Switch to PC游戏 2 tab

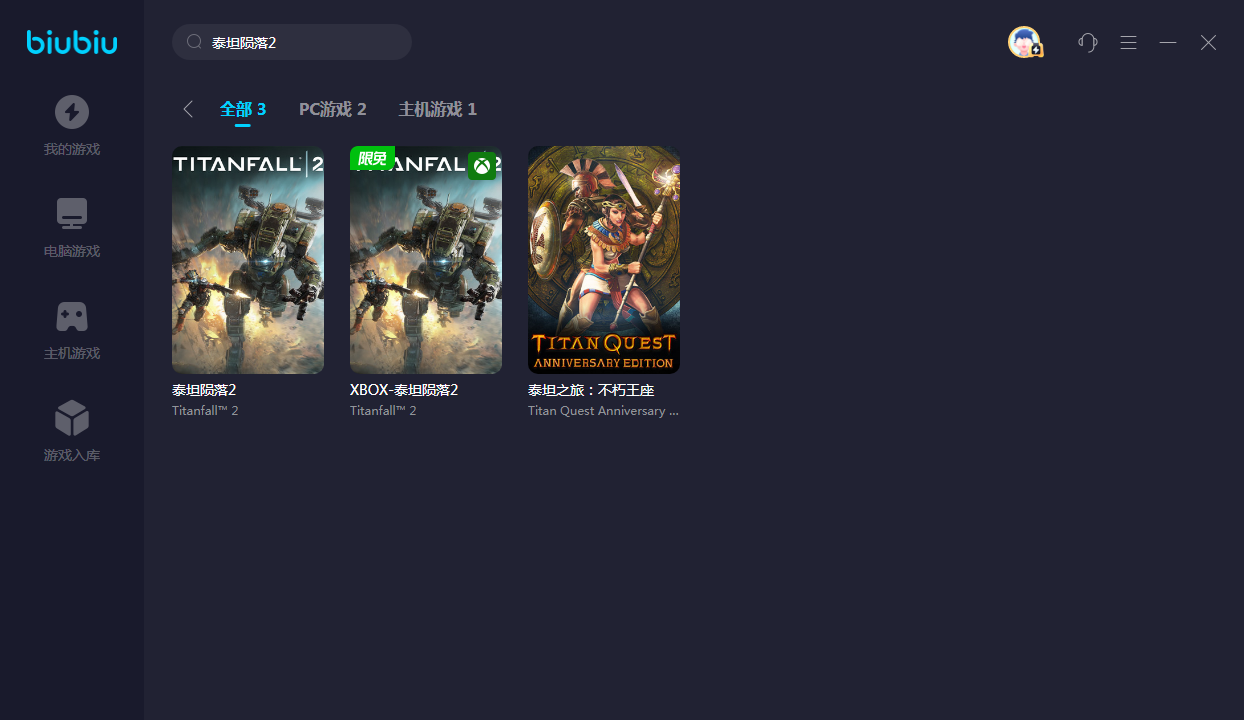pos(333,109)
